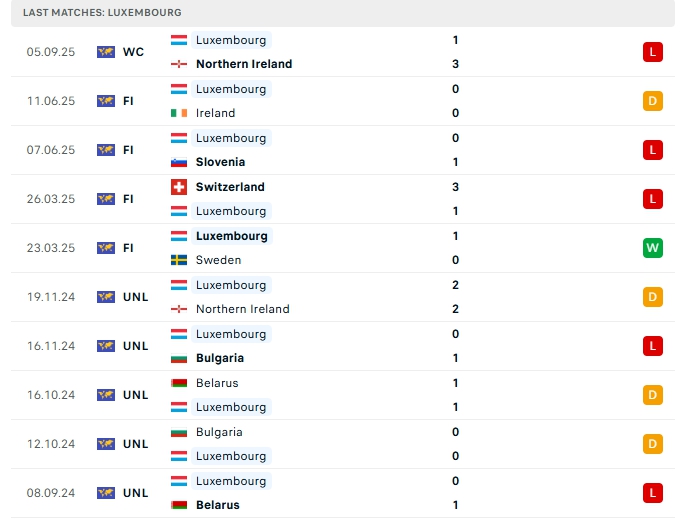The width and height of the screenshot is (685, 520).
Task: Open the UNL competition label dated 19.11.24
Action: point(135,297)
